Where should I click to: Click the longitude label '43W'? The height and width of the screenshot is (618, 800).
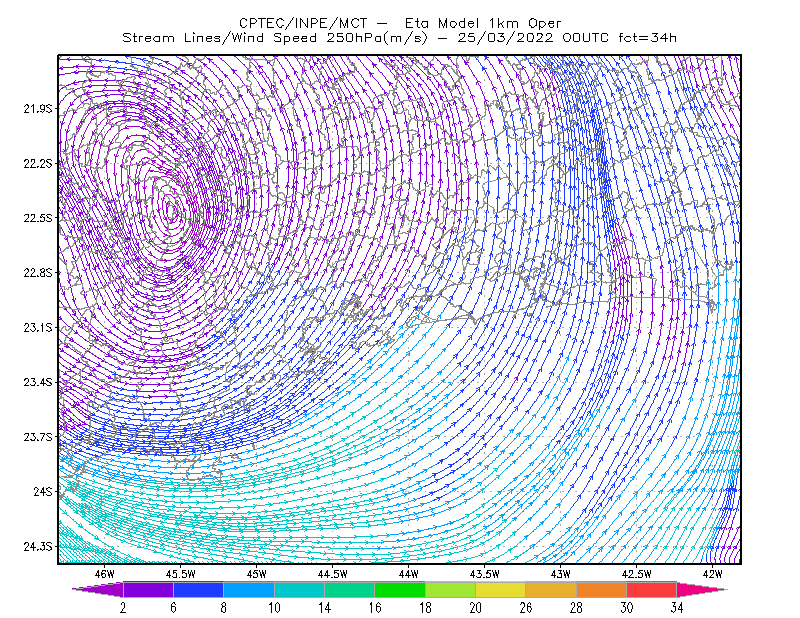coord(561,574)
